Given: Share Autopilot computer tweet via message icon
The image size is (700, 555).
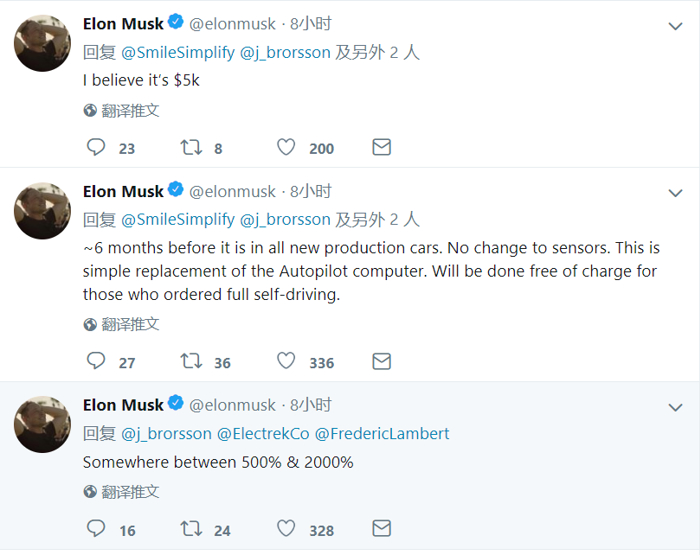Looking at the screenshot, I should click(x=381, y=361).
